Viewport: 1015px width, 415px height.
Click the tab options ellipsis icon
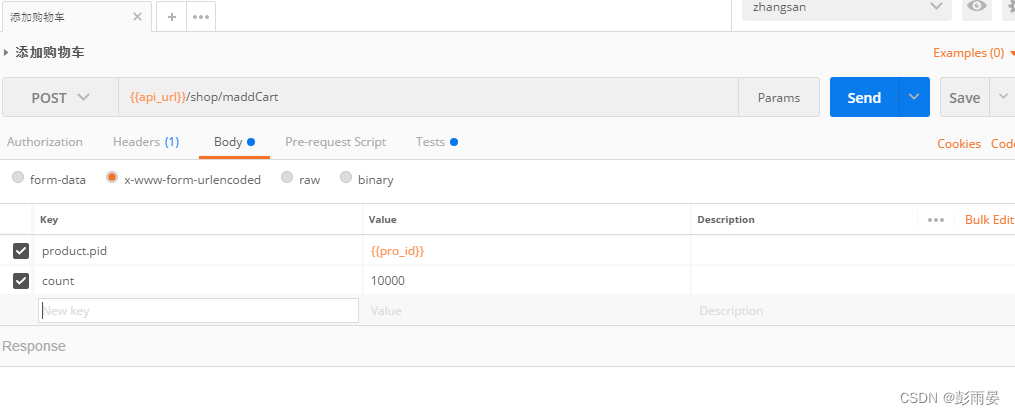pos(201,17)
